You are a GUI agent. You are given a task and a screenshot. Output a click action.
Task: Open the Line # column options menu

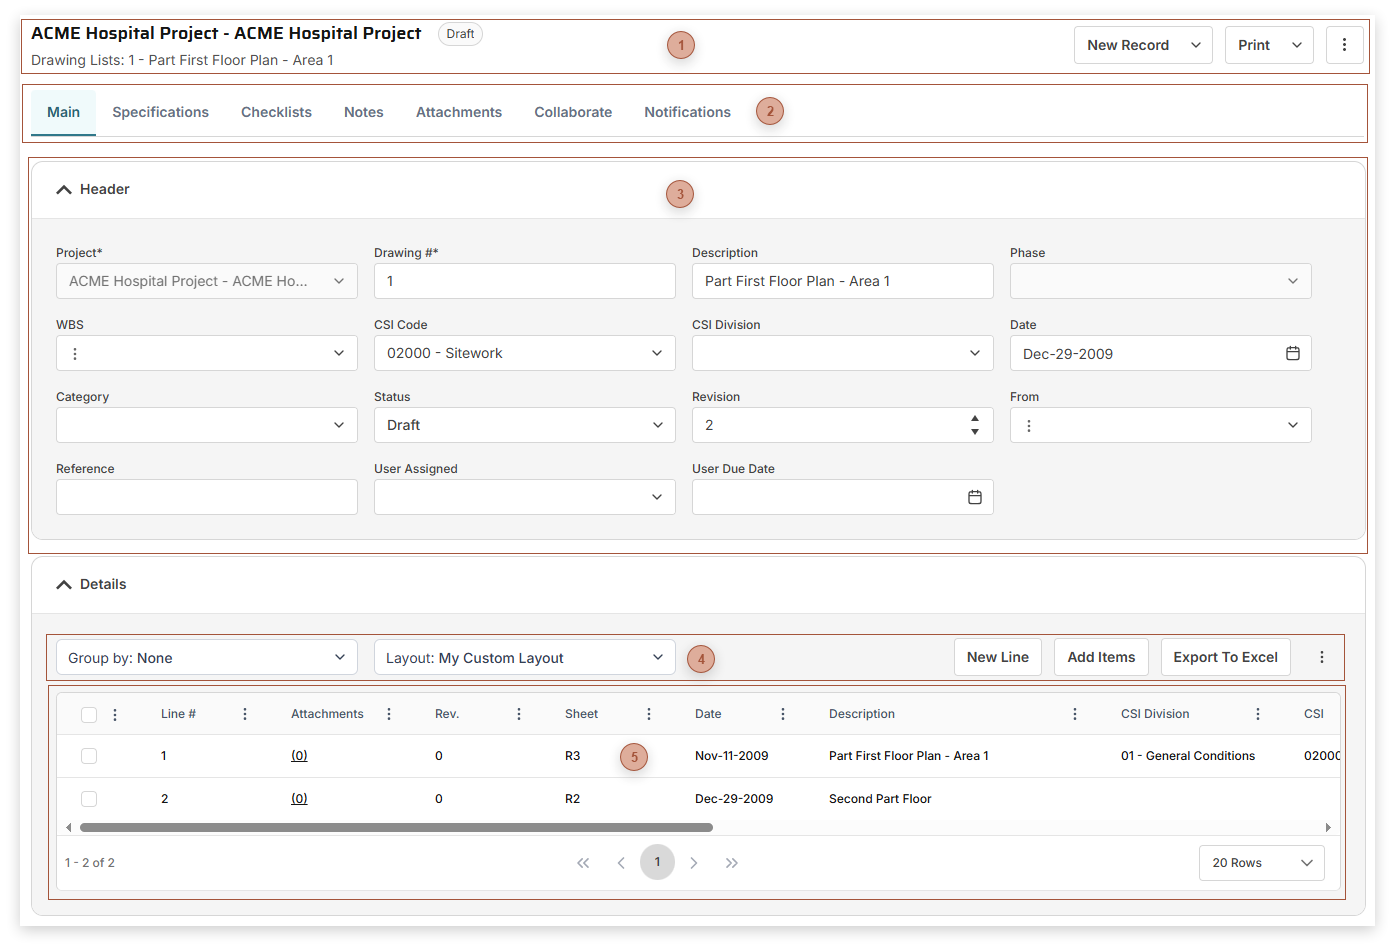245,714
